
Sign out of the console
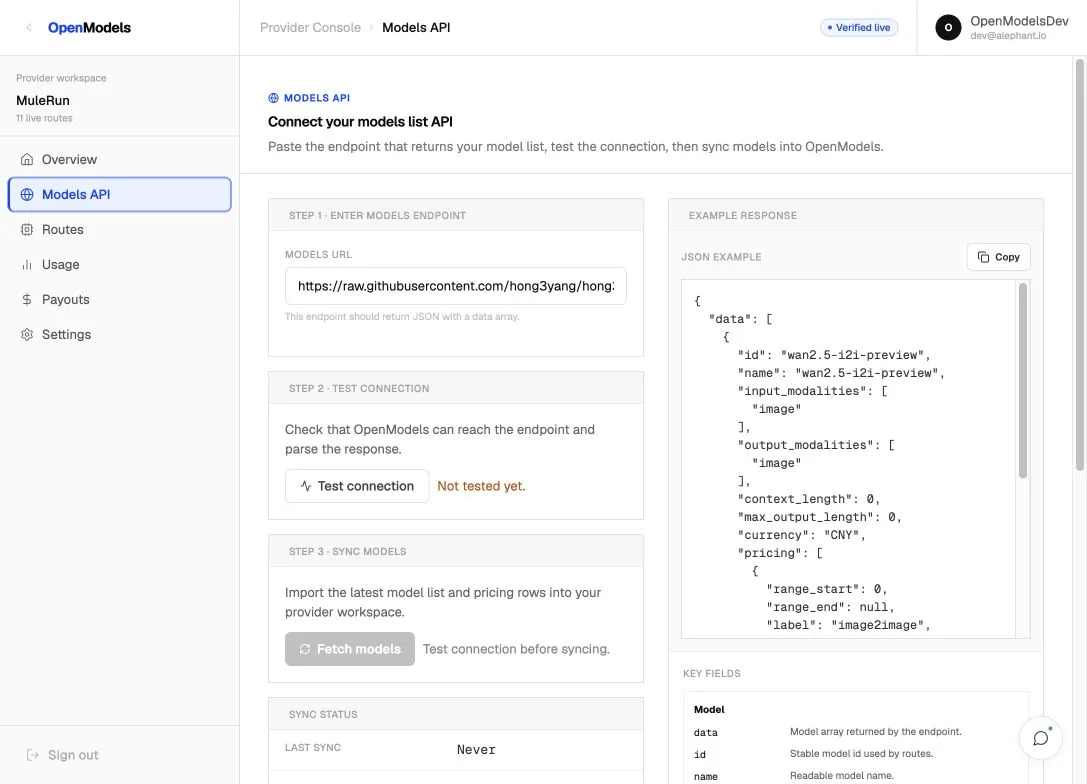click(62, 755)
